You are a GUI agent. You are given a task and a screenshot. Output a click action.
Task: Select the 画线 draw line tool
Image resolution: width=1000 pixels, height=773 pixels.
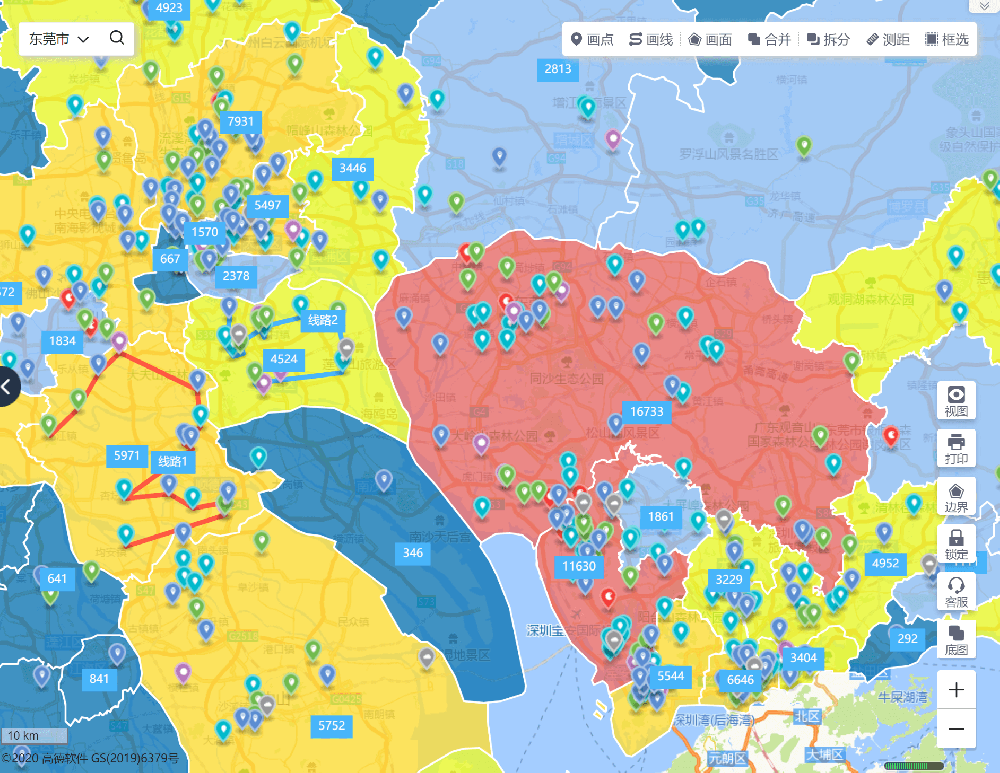coord(651,40)
